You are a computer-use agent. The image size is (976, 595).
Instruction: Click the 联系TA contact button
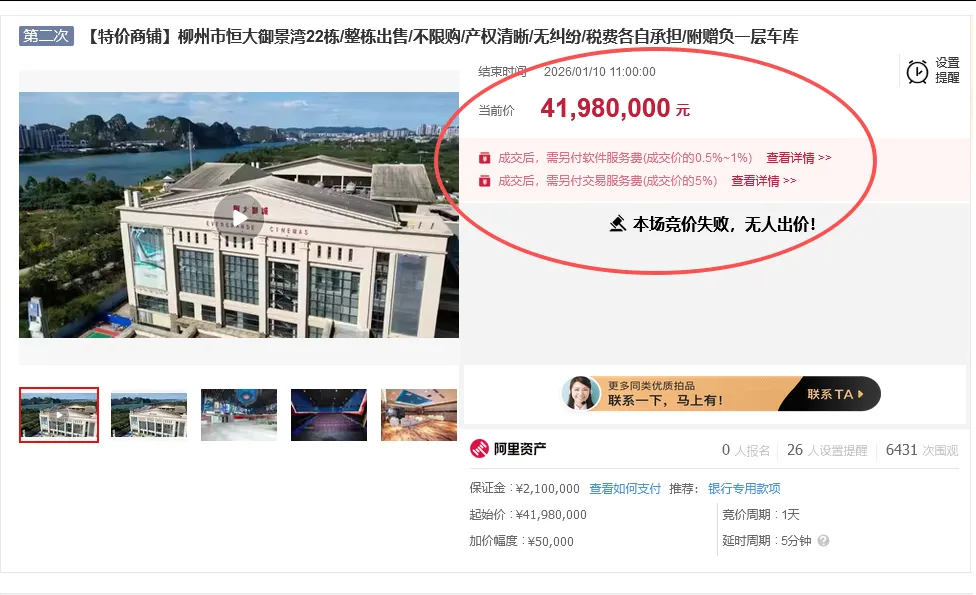(x=835, y=394)
